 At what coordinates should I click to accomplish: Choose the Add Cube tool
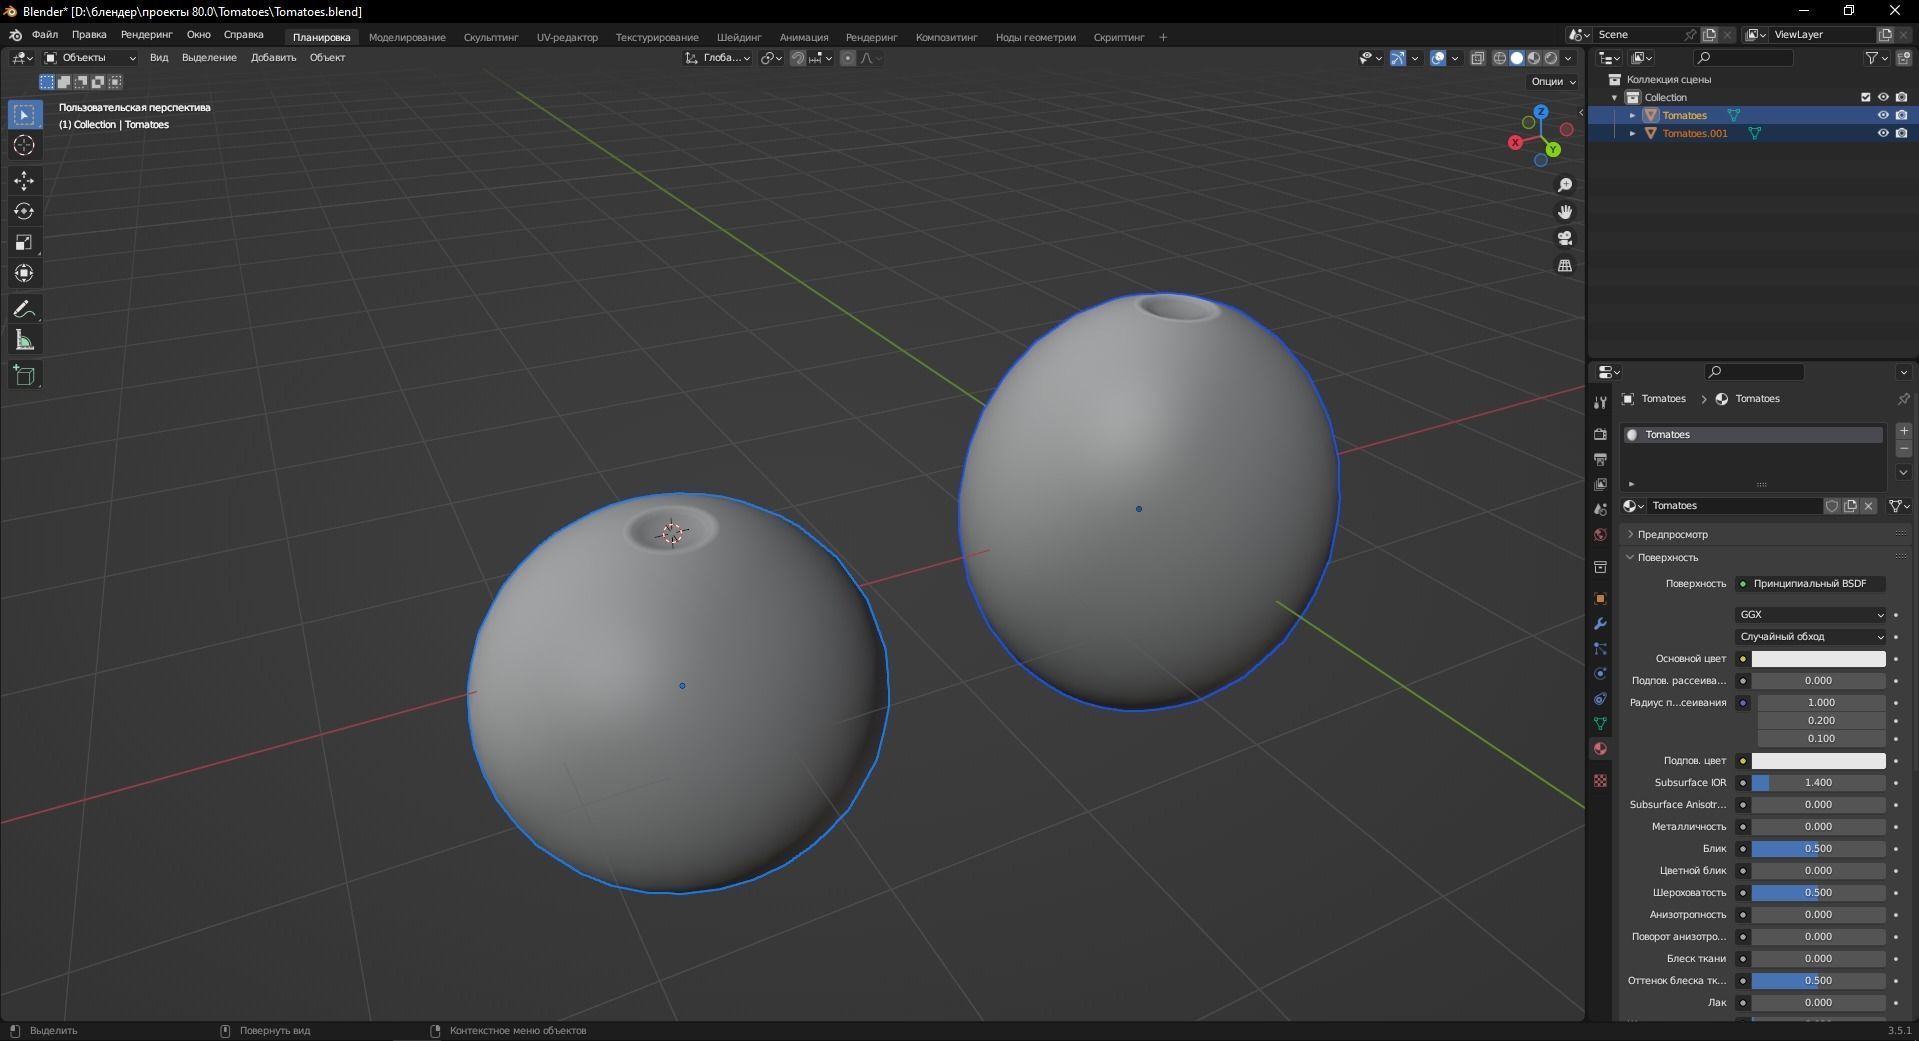click(x=24, y=376)
